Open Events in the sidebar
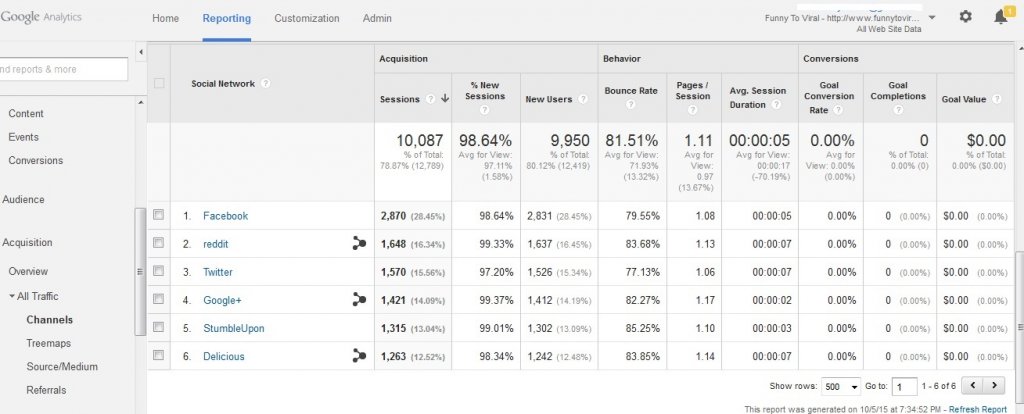1024x414 pixels. 24,136
